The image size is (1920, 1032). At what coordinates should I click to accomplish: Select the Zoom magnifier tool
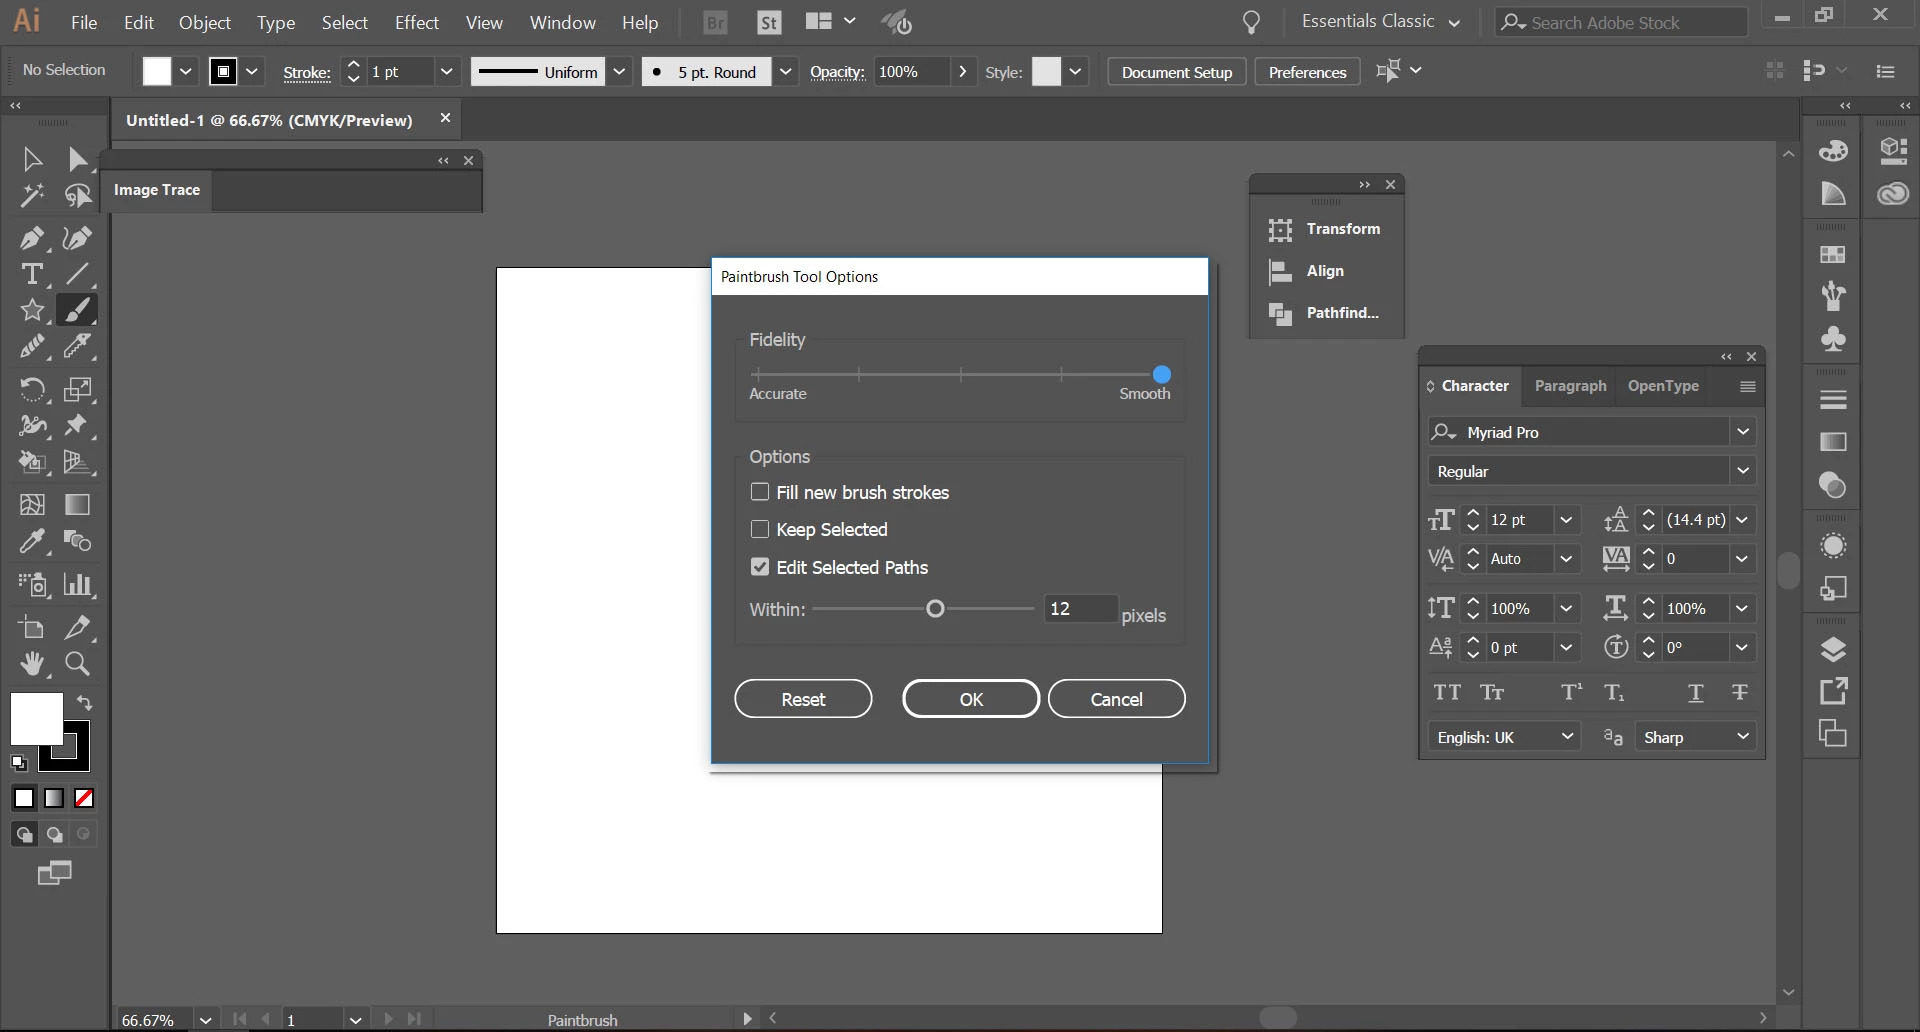click(x=77, y=663)
